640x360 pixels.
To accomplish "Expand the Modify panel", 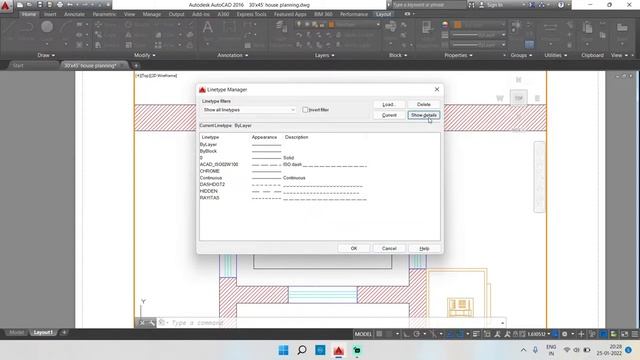I will coord(144,55).
